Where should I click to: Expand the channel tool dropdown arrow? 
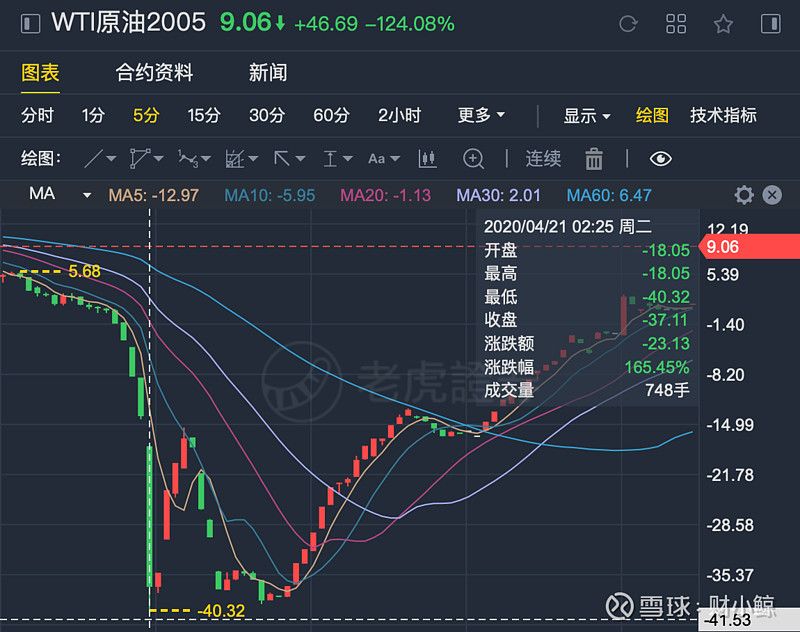pyautogui.click(x=159, y=159)
